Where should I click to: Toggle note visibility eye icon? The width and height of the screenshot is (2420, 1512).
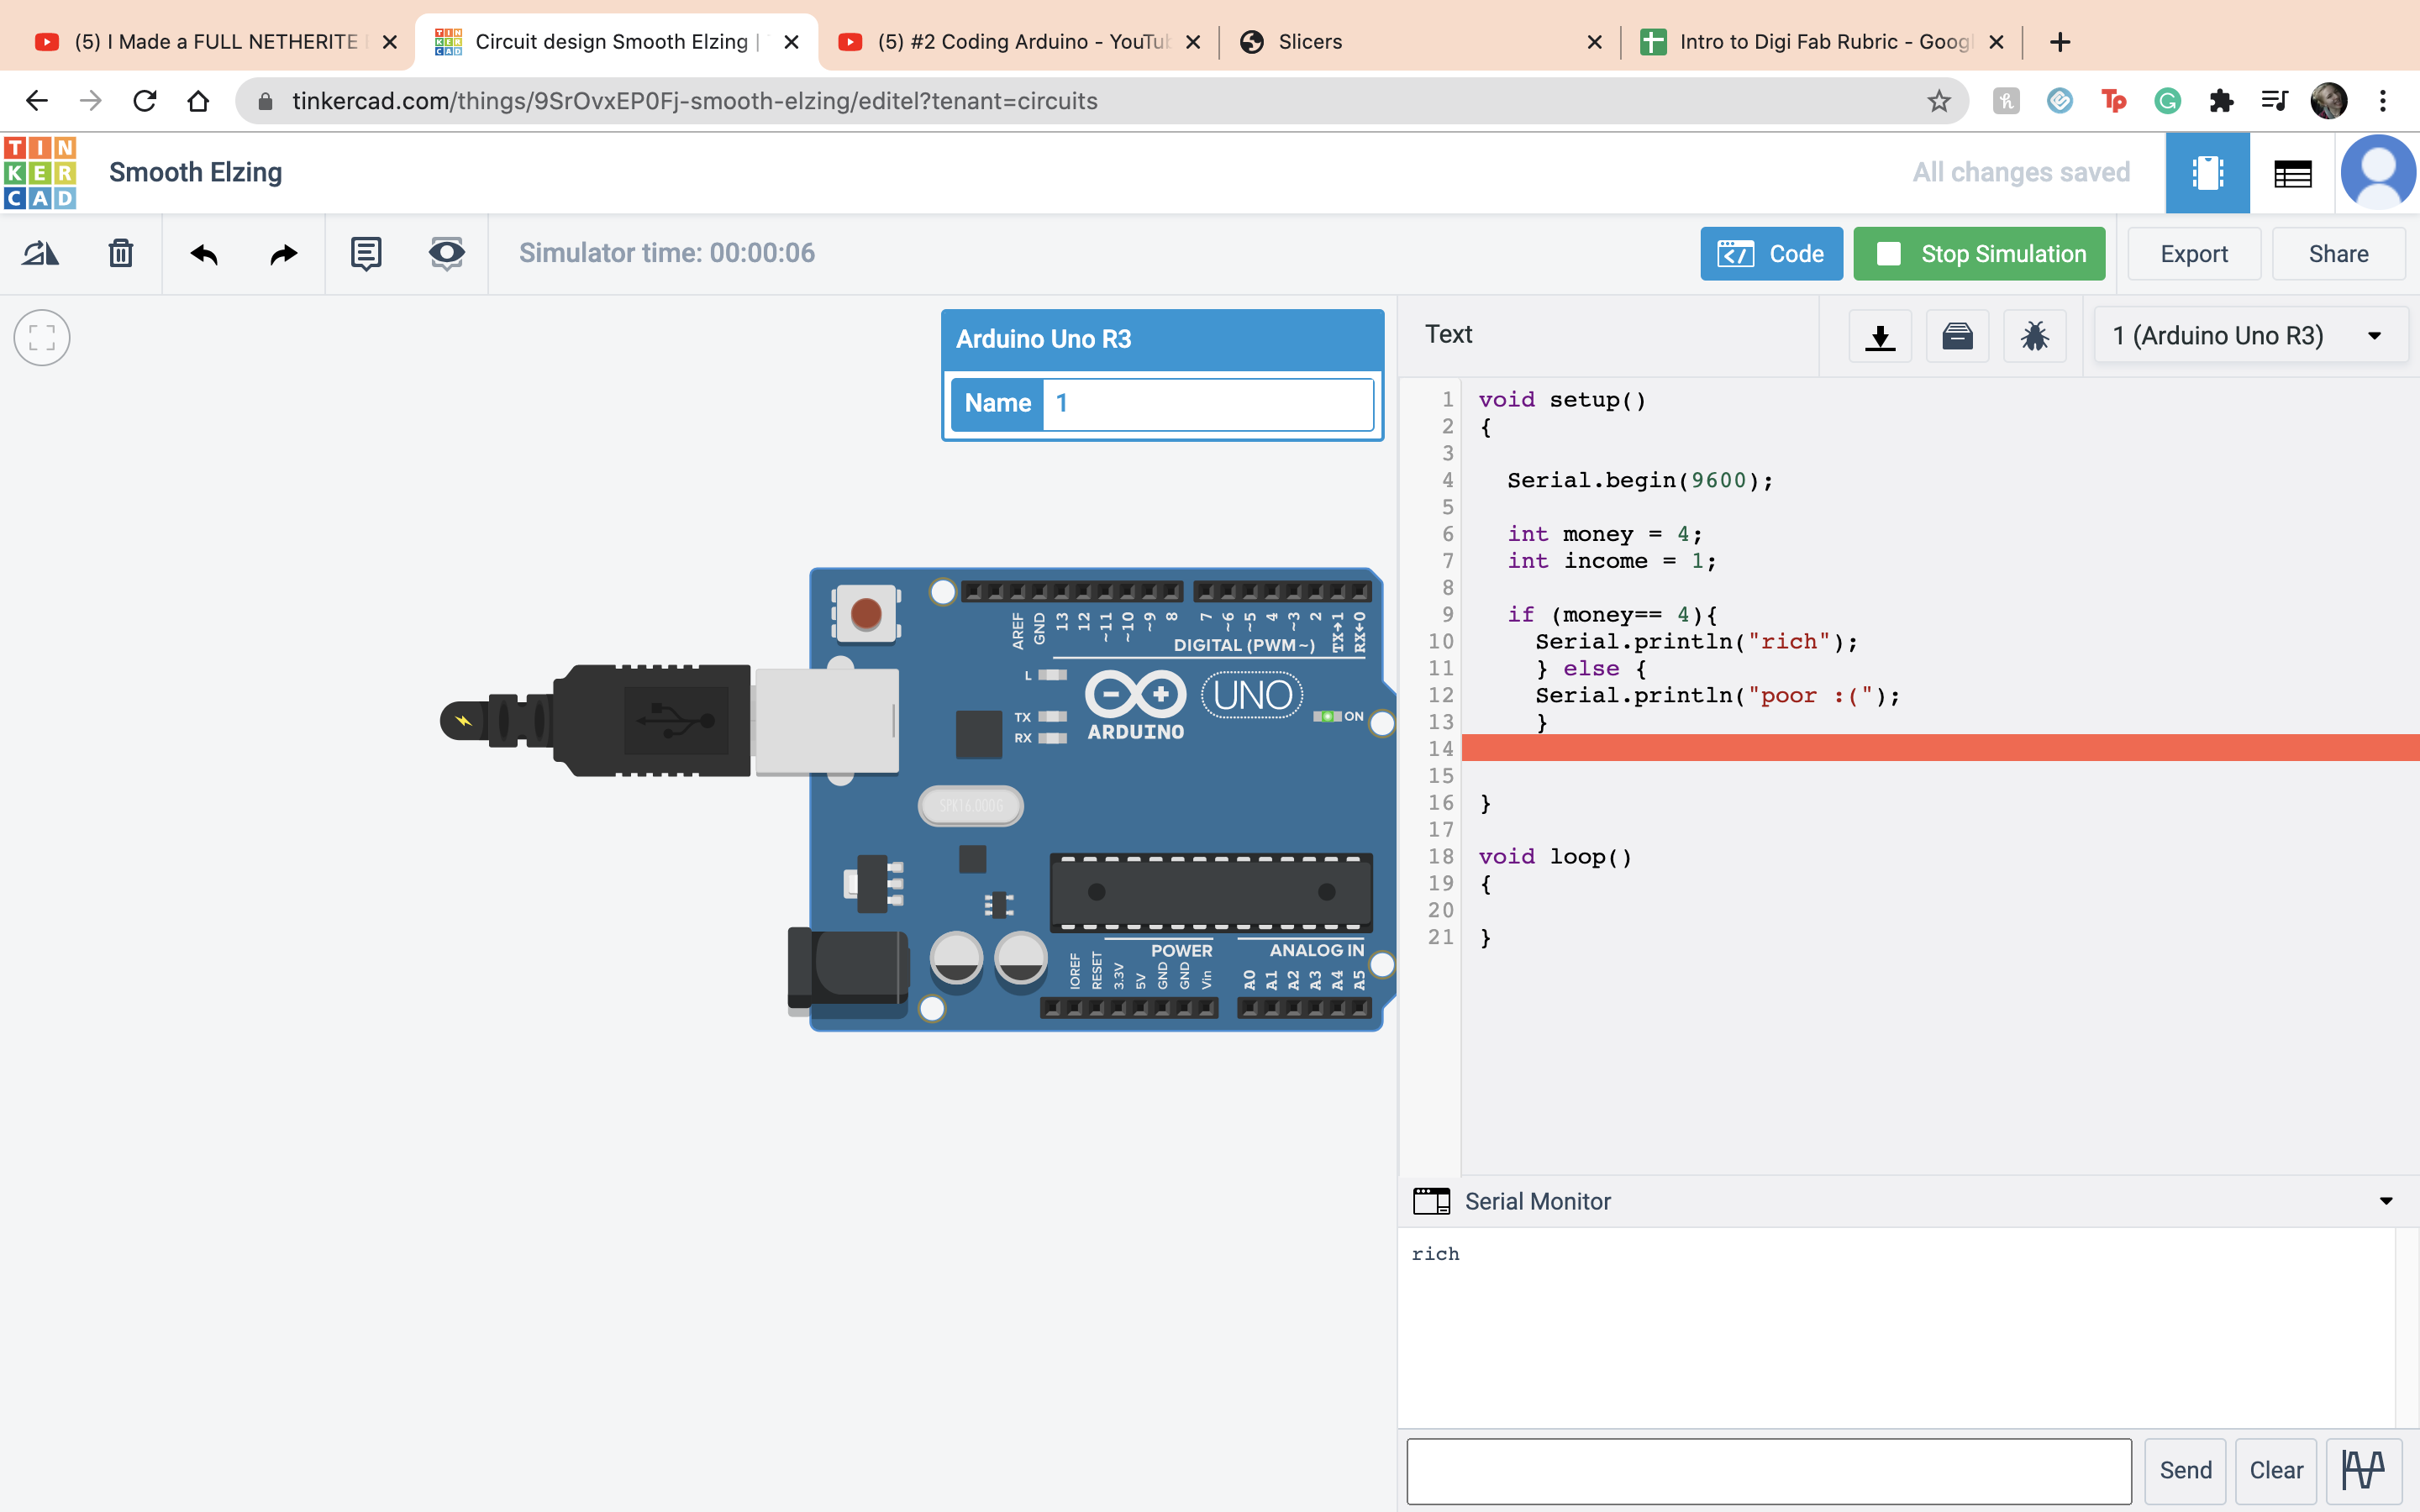pos(446,254)
